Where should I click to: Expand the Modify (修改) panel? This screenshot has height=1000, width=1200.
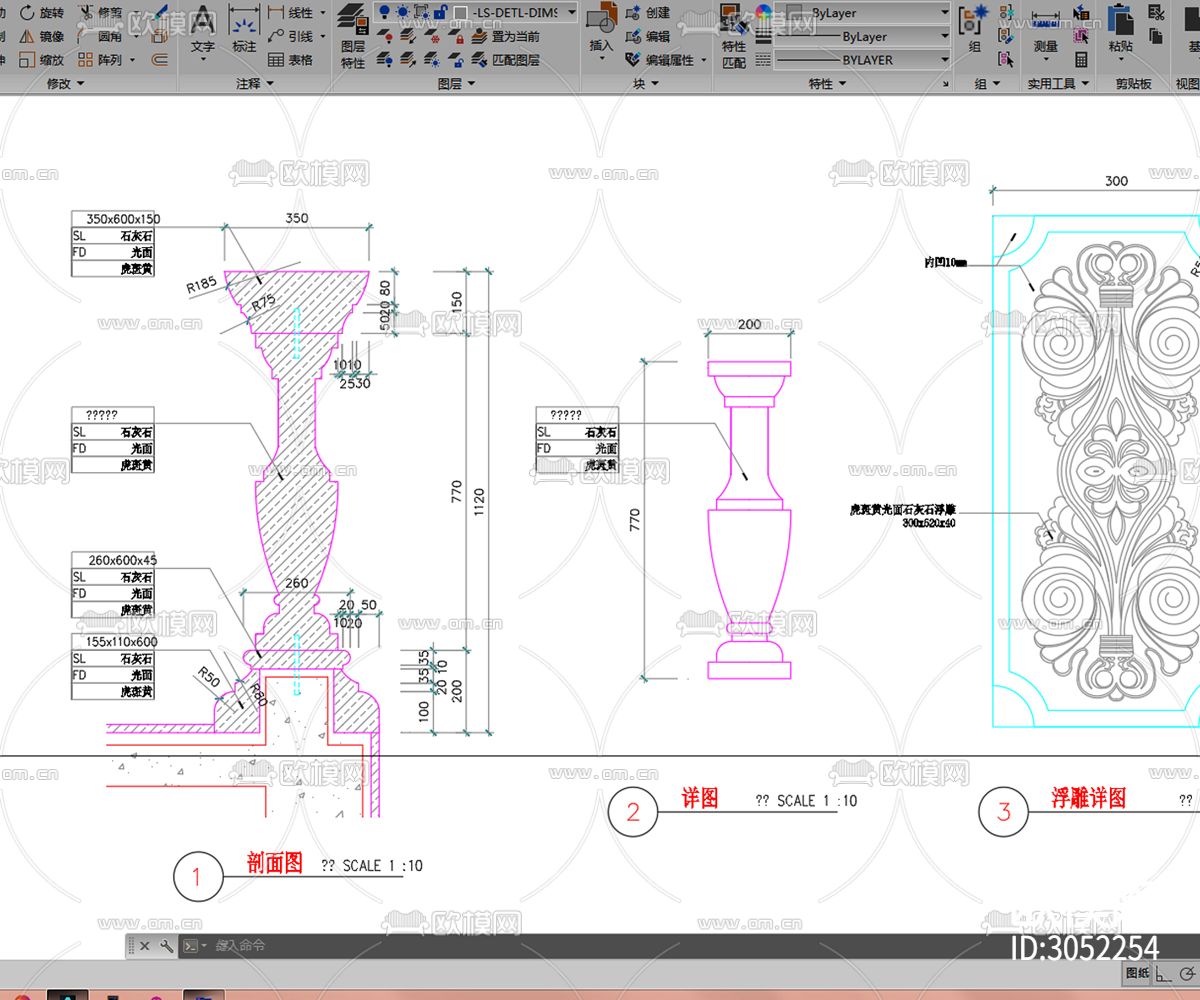click(65, 84)
